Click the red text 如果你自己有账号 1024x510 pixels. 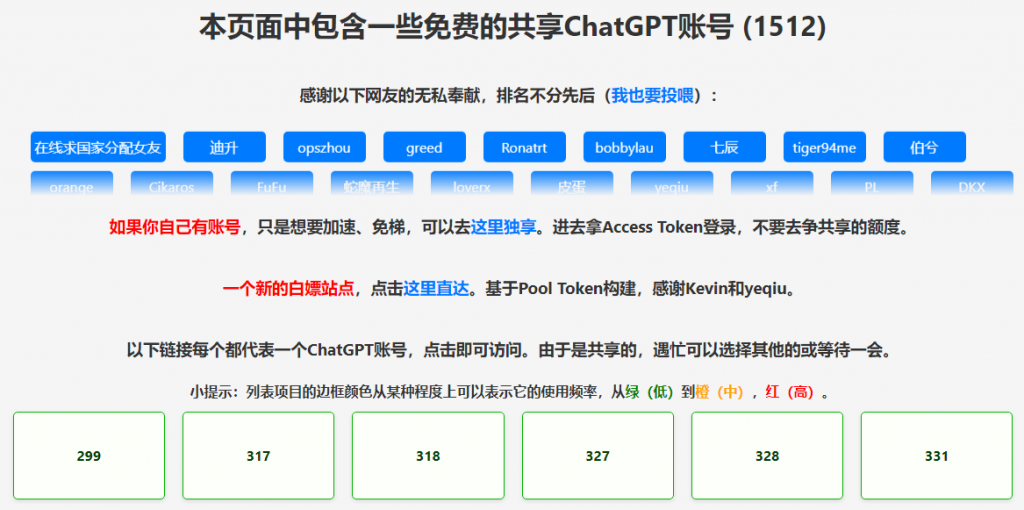[x=174, y=228]
